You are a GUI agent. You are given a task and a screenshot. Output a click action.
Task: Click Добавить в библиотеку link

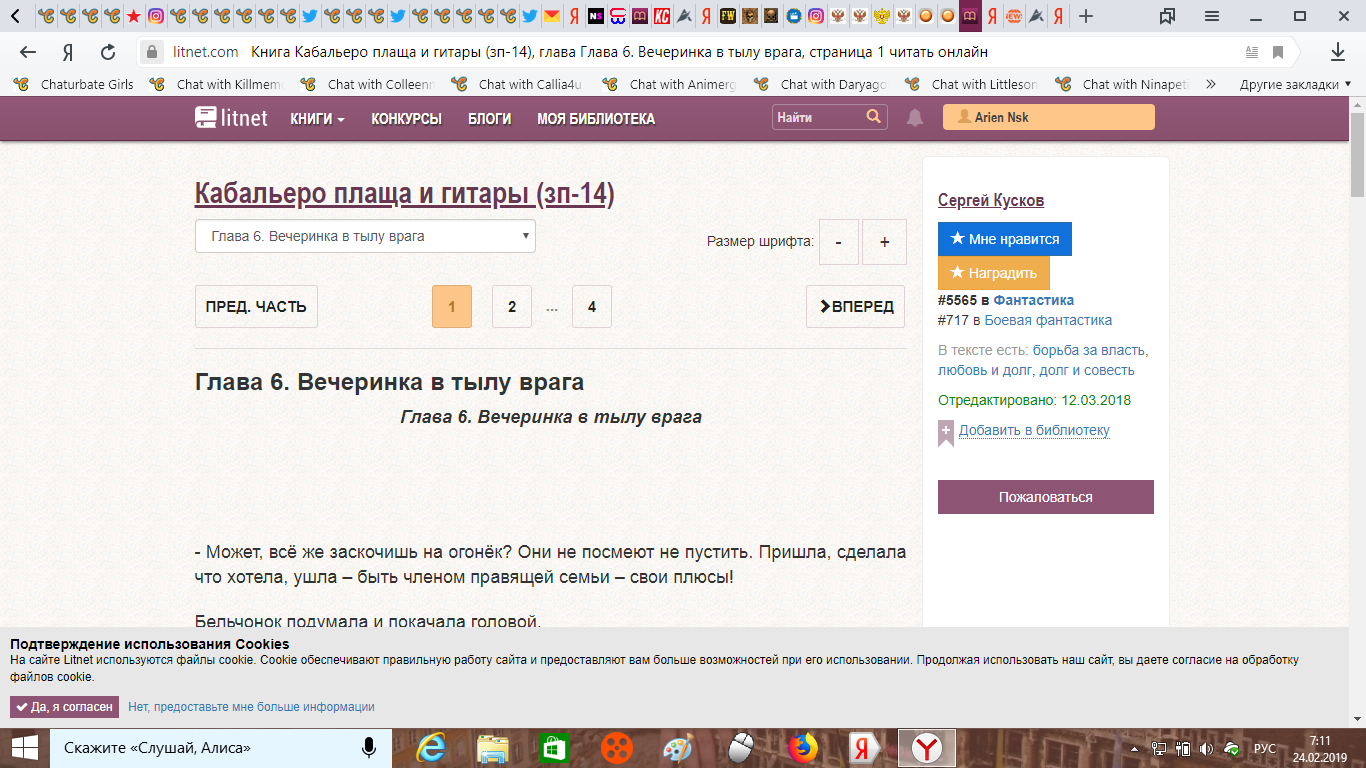click(1034, 431)
